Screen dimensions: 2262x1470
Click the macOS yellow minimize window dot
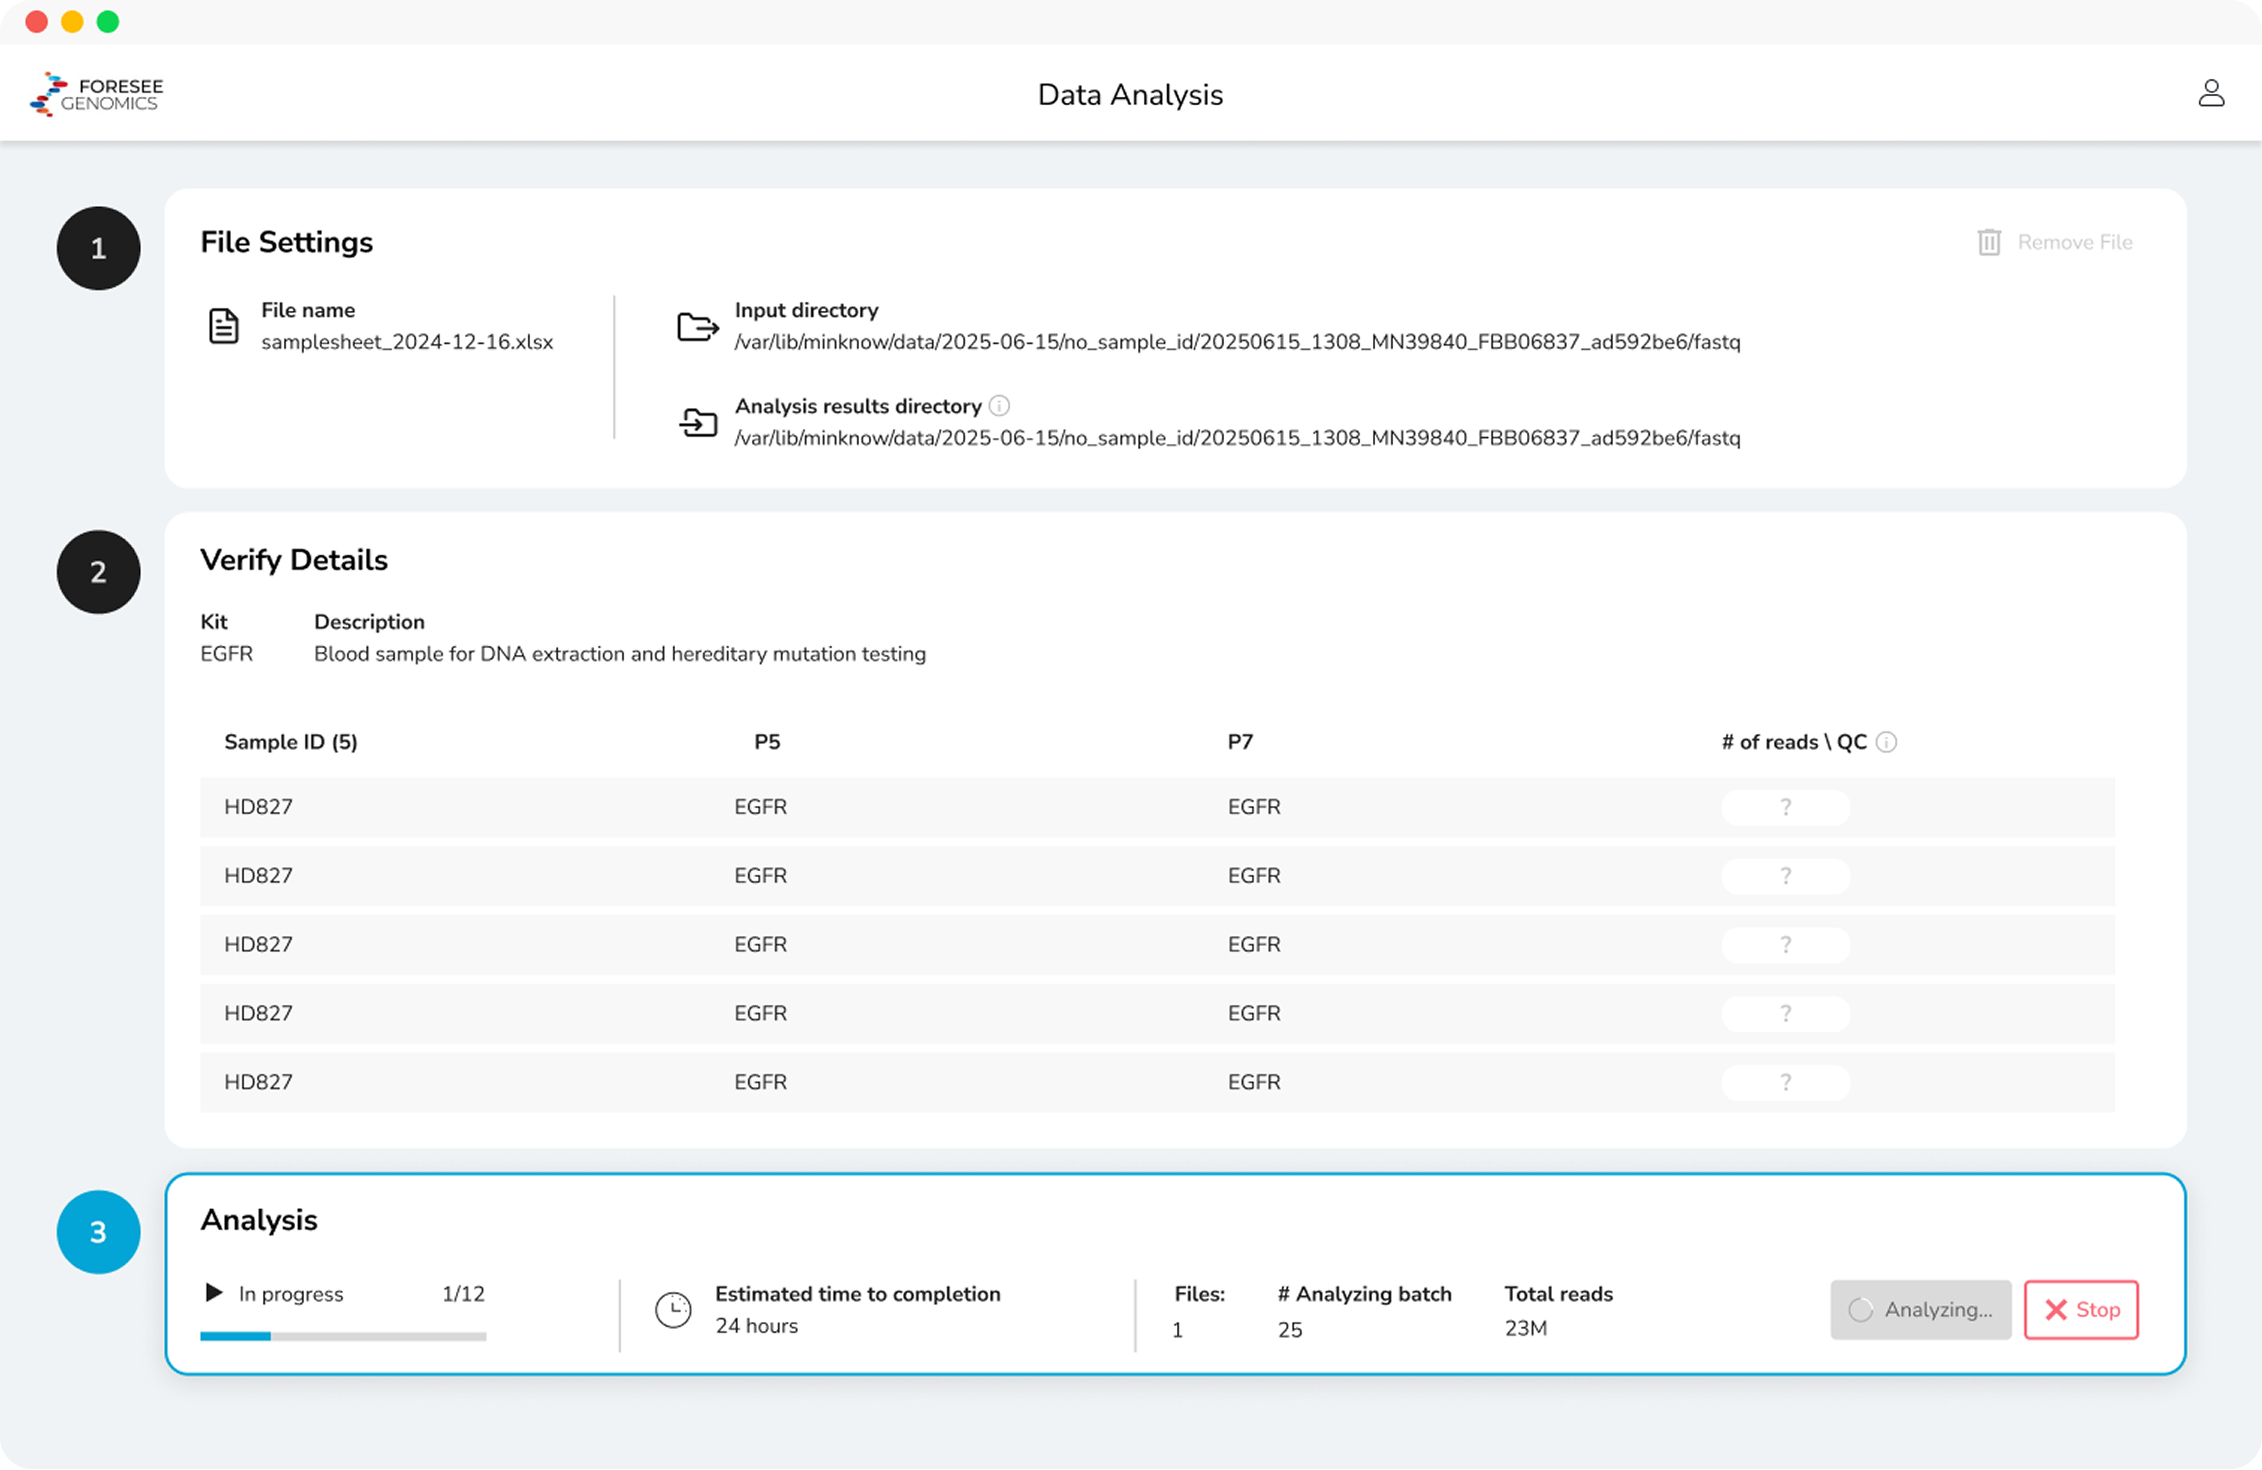(x=72, y=22)
